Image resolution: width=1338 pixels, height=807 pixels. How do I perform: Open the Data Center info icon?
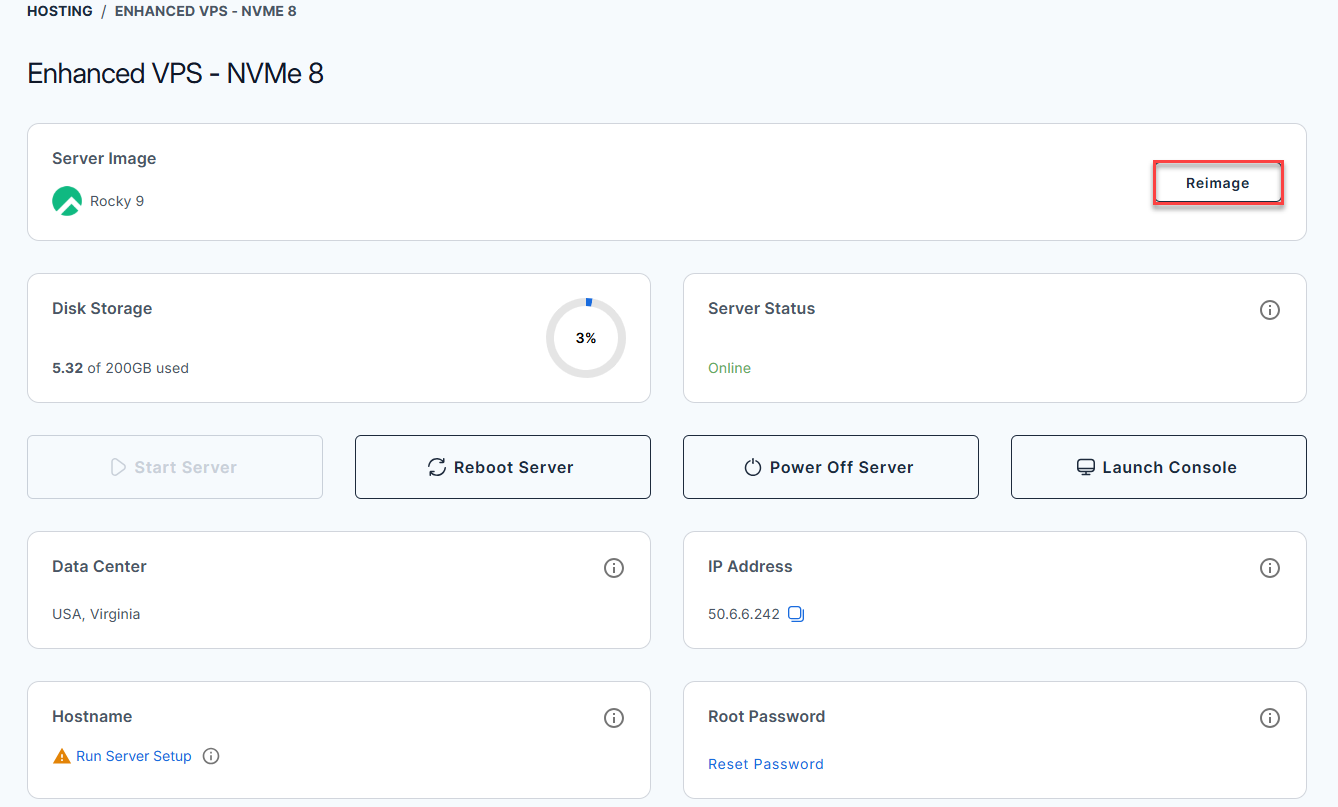click(614, 567)
